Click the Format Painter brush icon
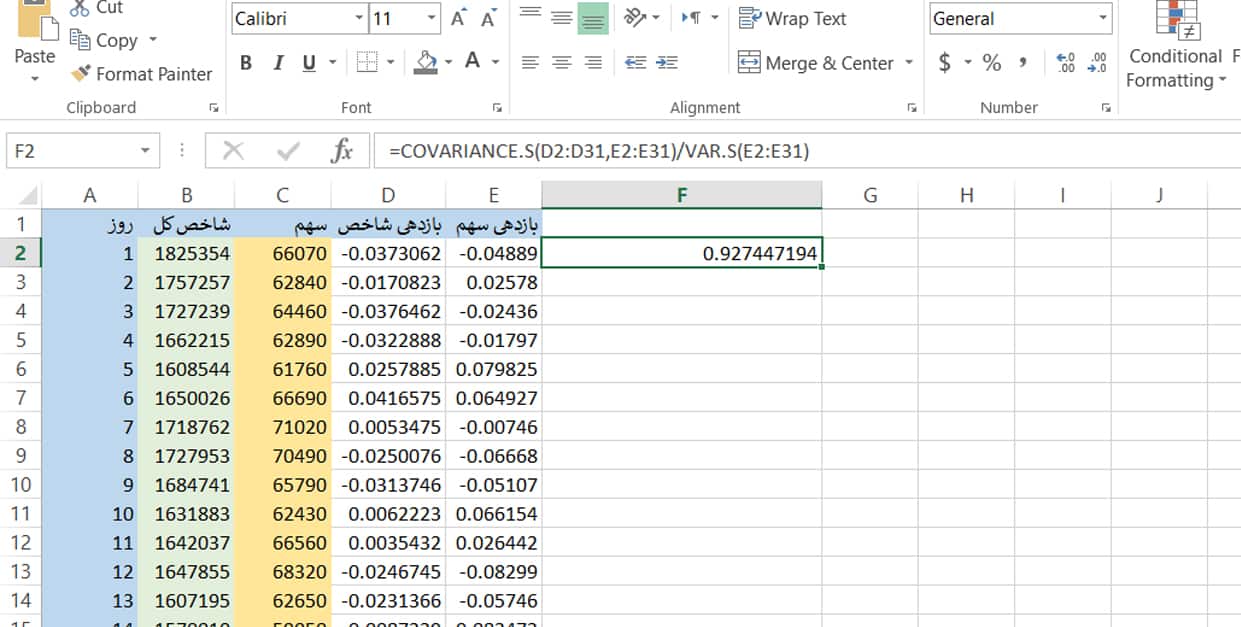Screen dimensions: 1241x627 [x=81, y=74]
